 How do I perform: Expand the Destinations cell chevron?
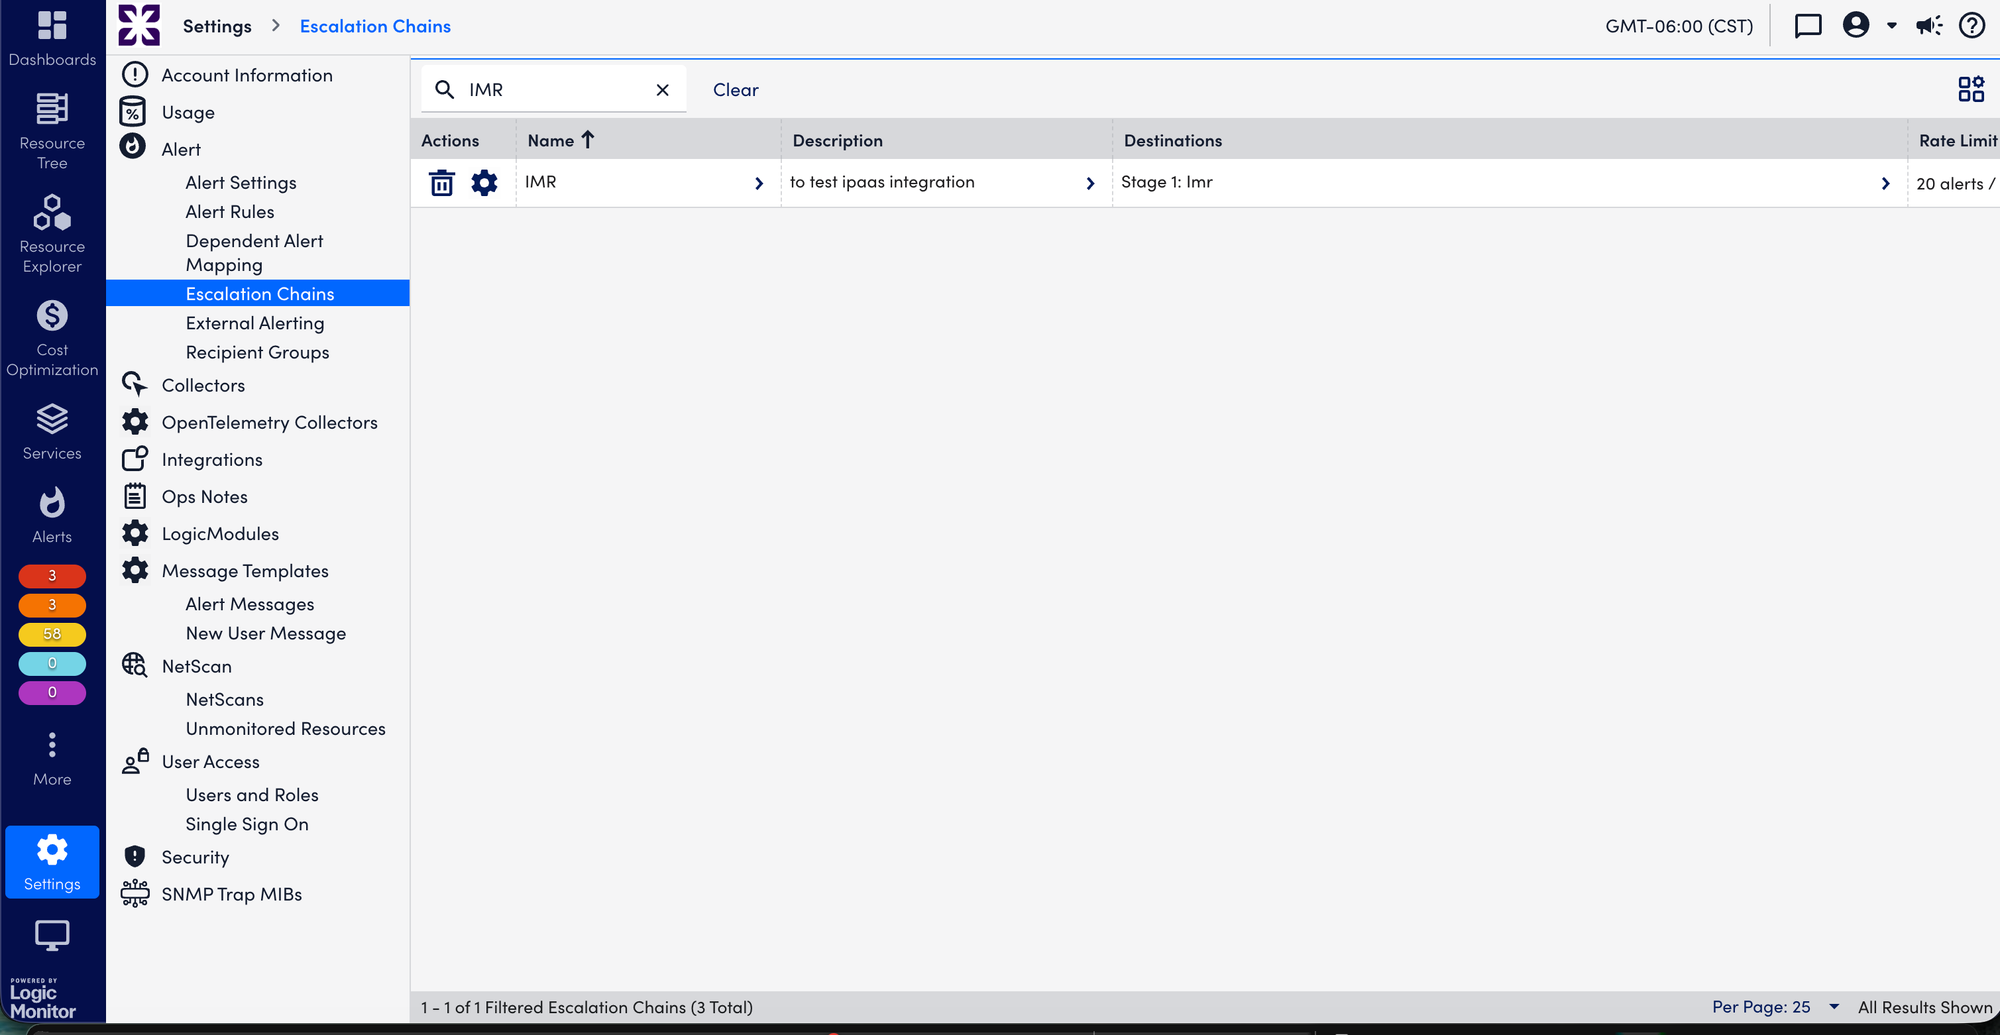tap(1885, 184)
